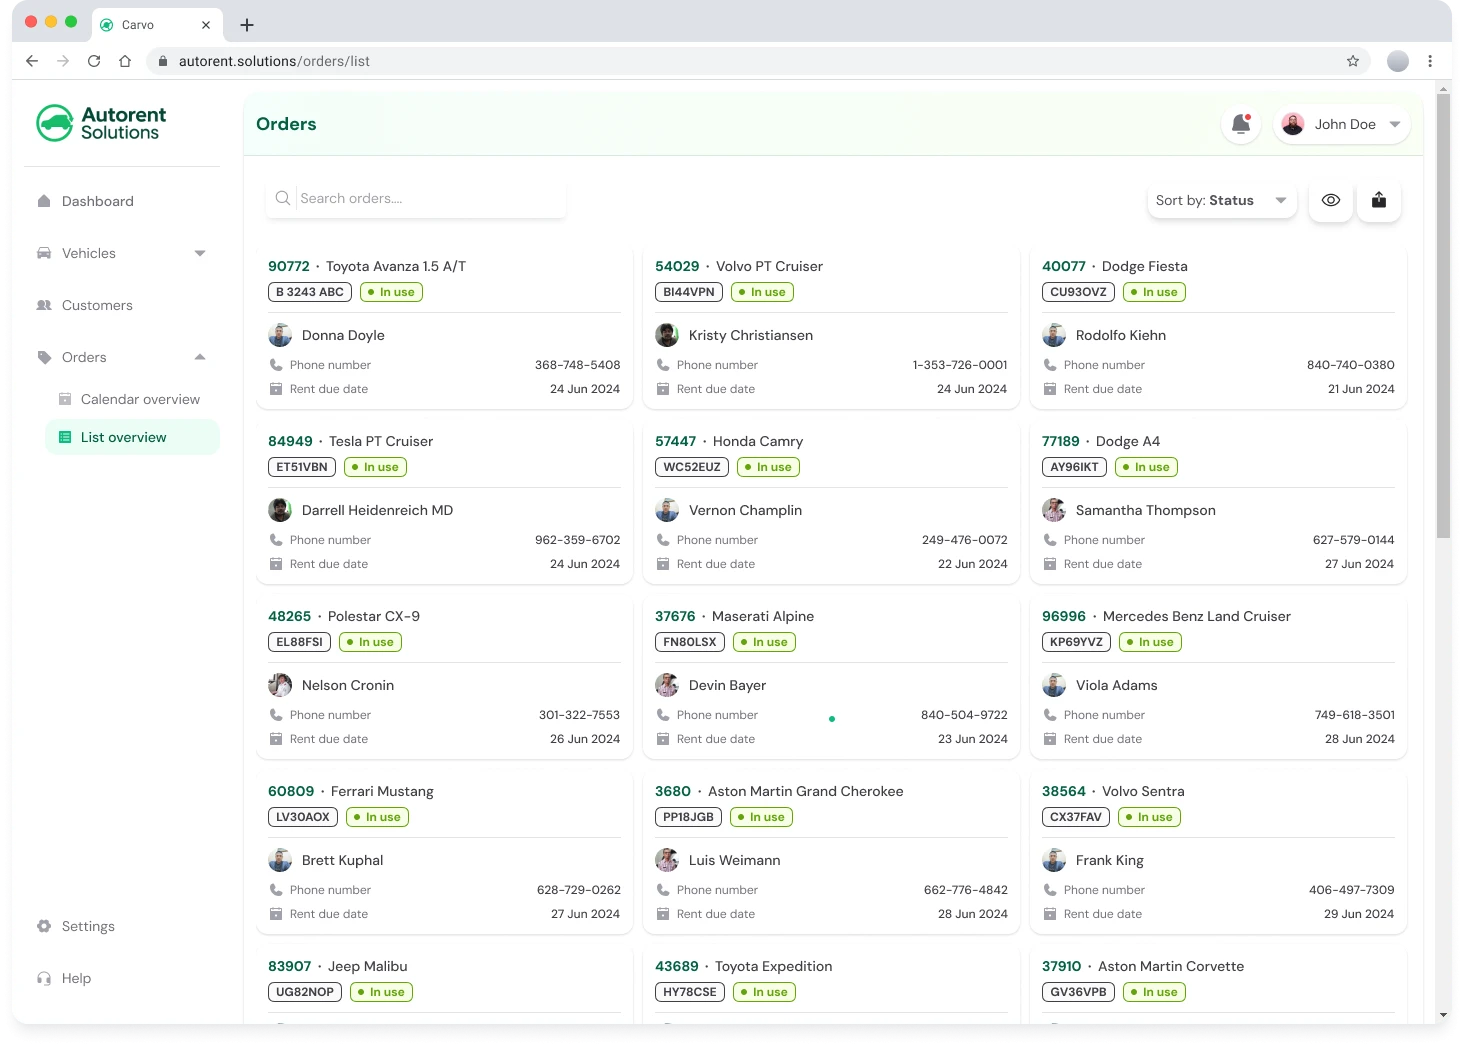Click the export/upload icon near Sort by

[1379, 200]
